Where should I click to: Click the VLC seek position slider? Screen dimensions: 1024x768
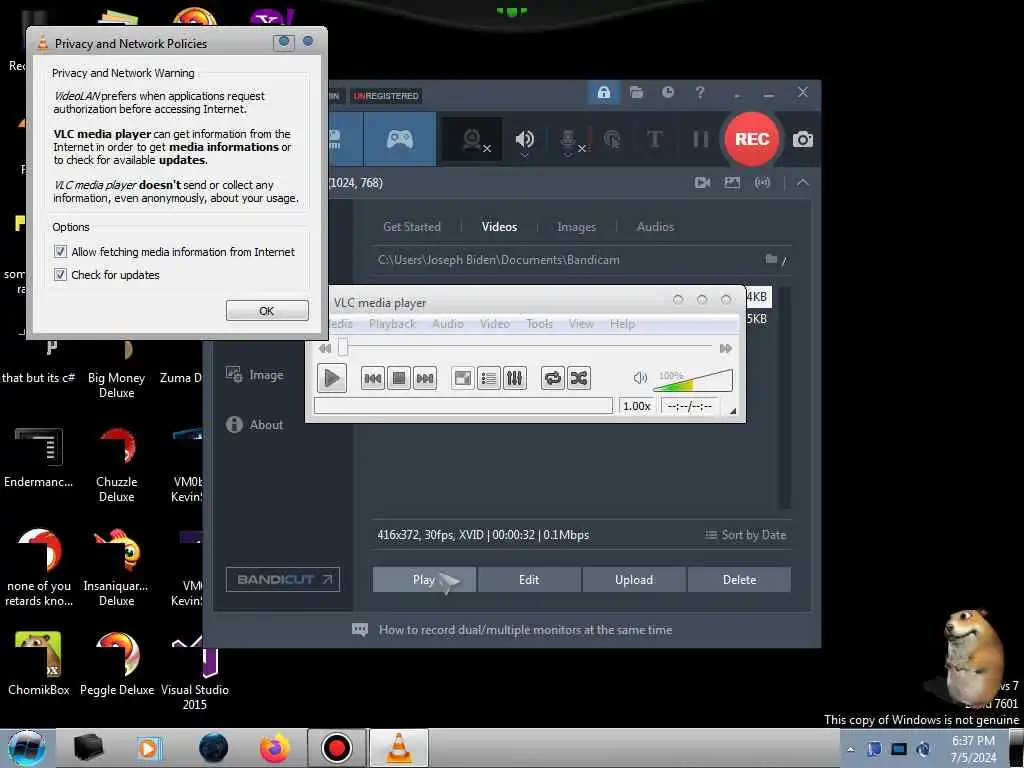click(524, 348)
